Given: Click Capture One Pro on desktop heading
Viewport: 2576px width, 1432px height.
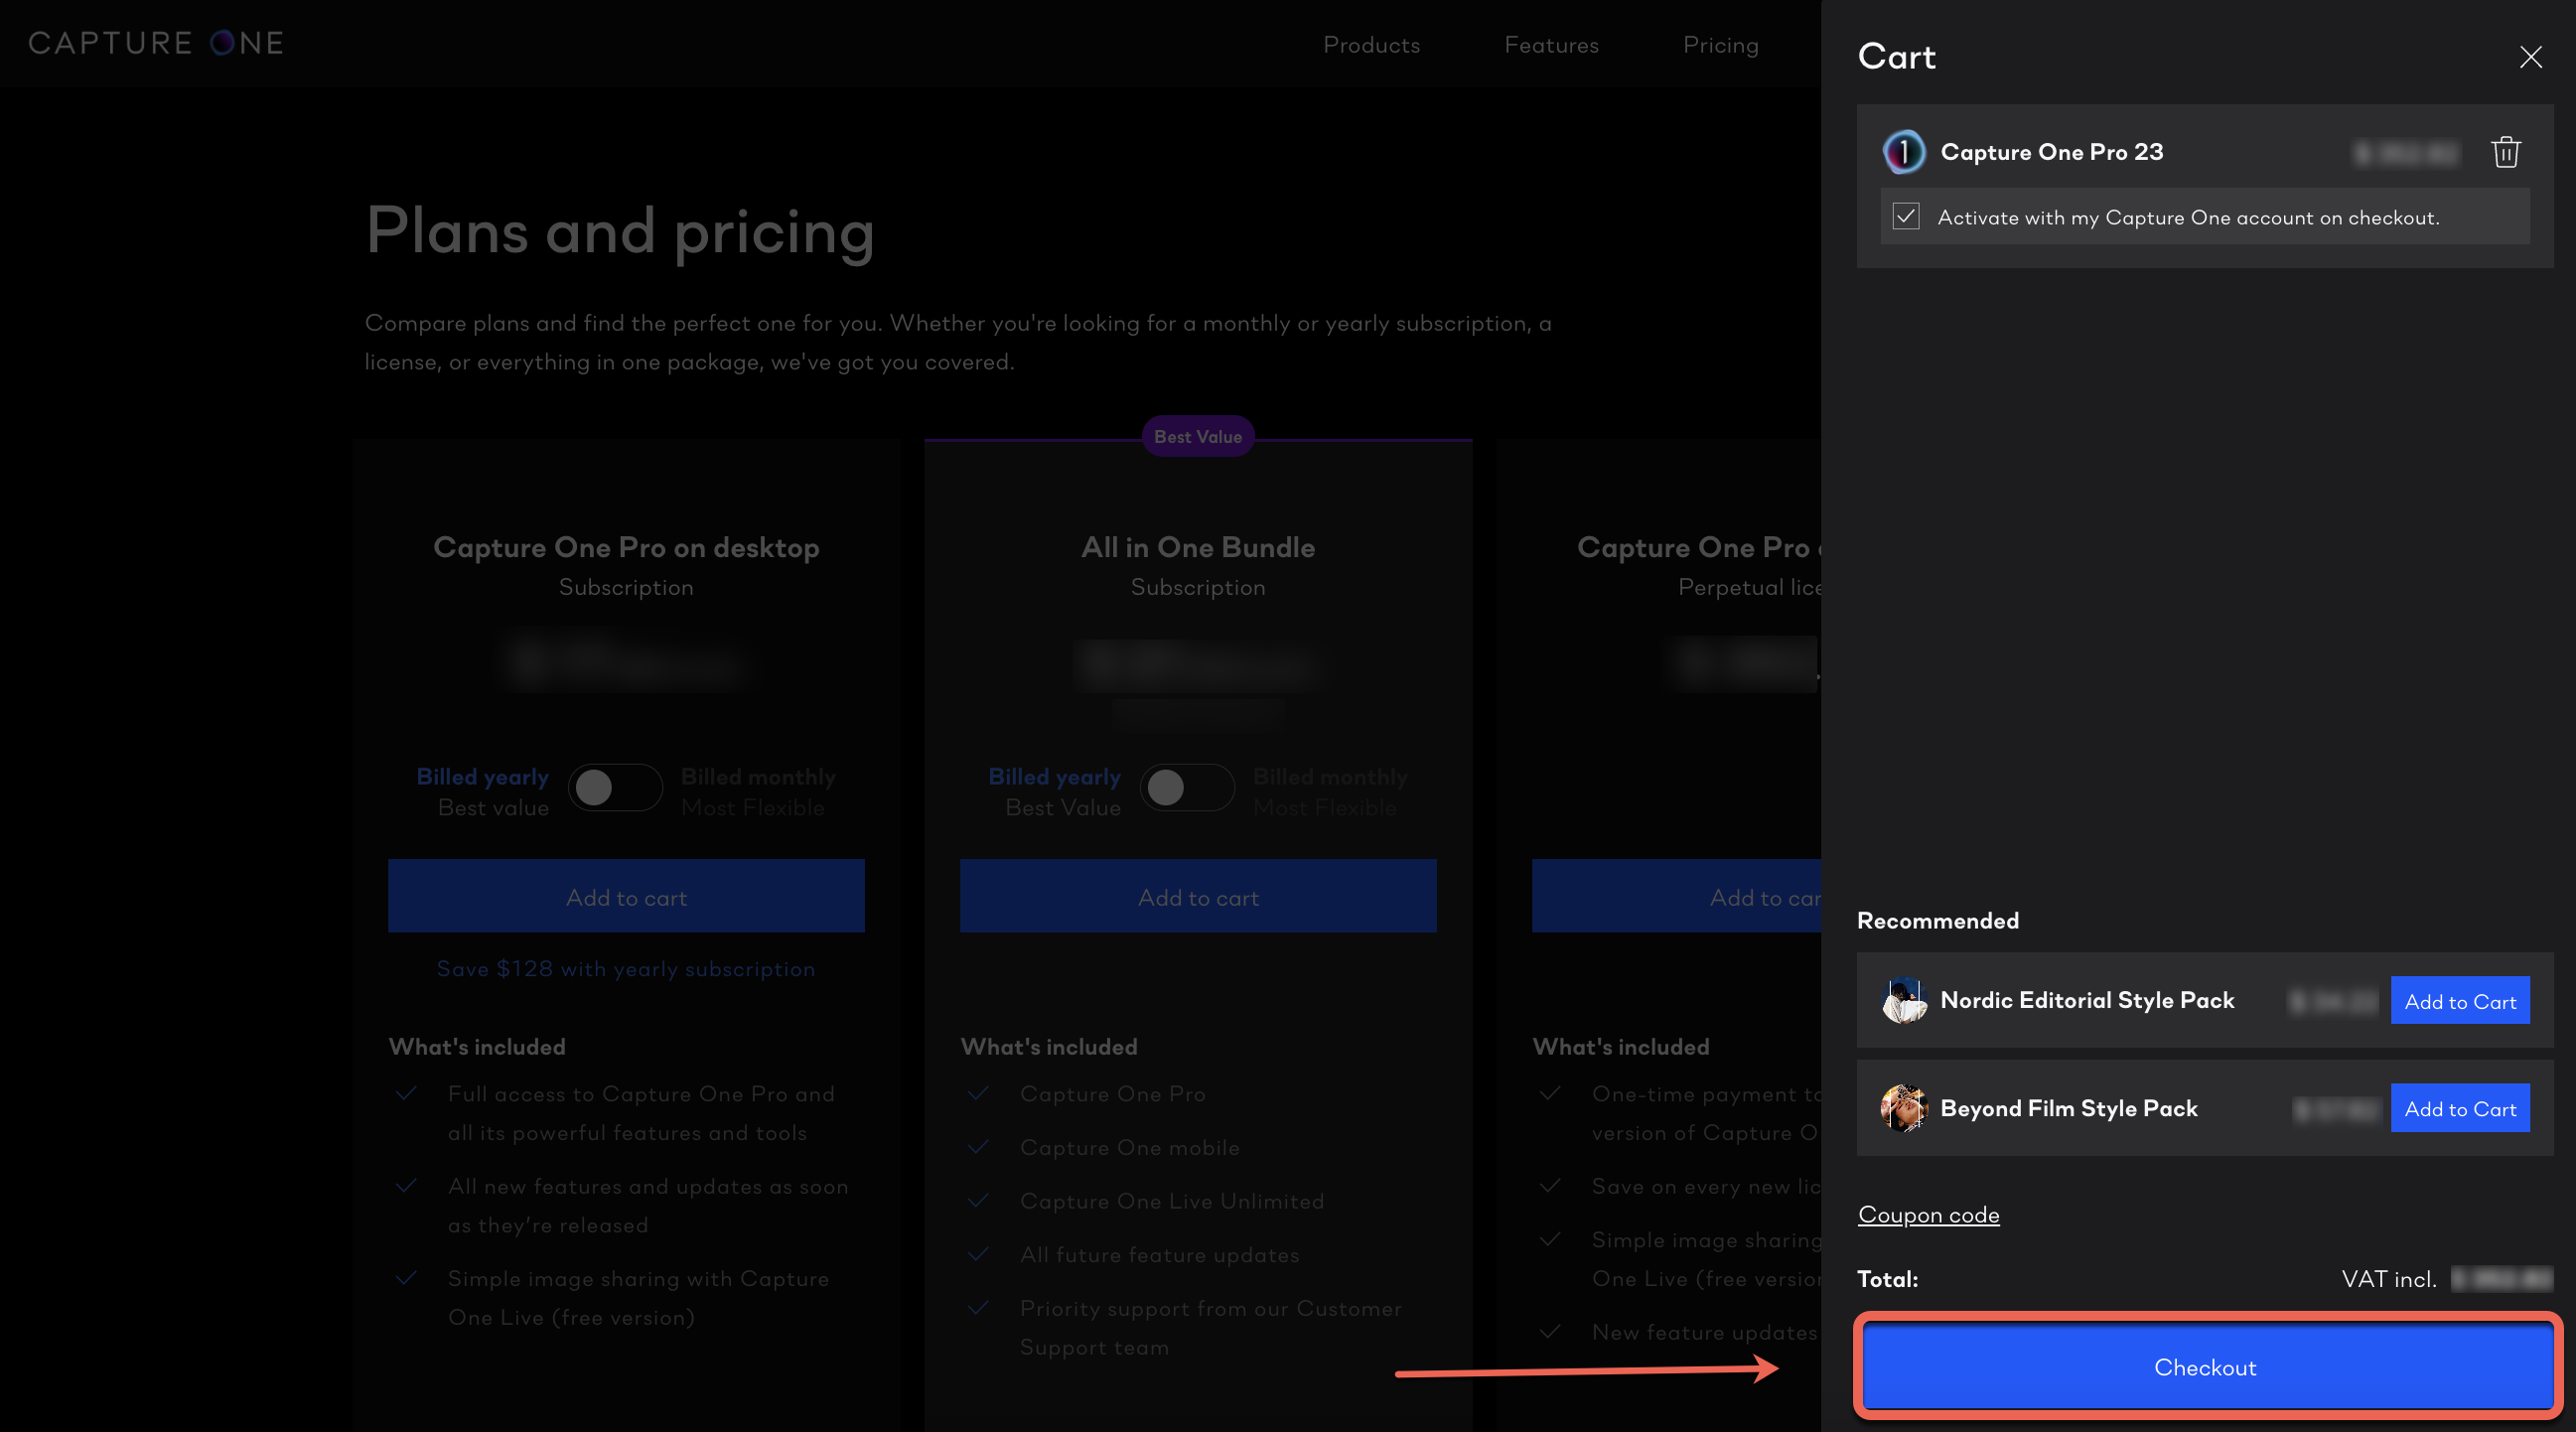Looking at the screenshot, I should coord(626,547).
